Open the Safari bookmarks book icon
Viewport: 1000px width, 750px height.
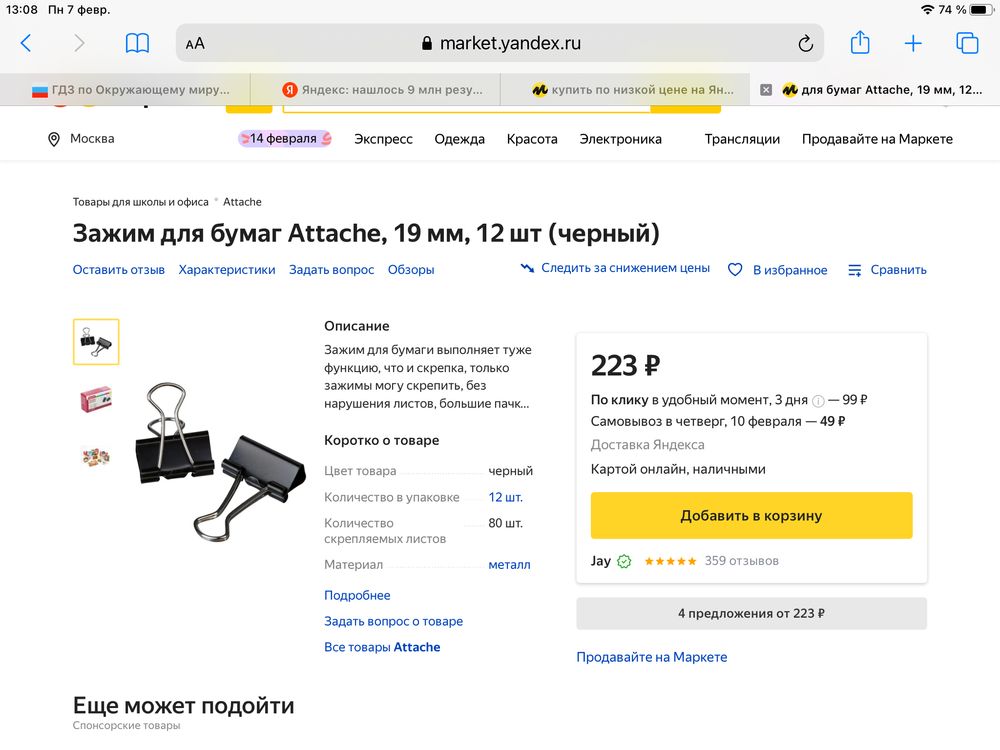click(x=137, y=43)
